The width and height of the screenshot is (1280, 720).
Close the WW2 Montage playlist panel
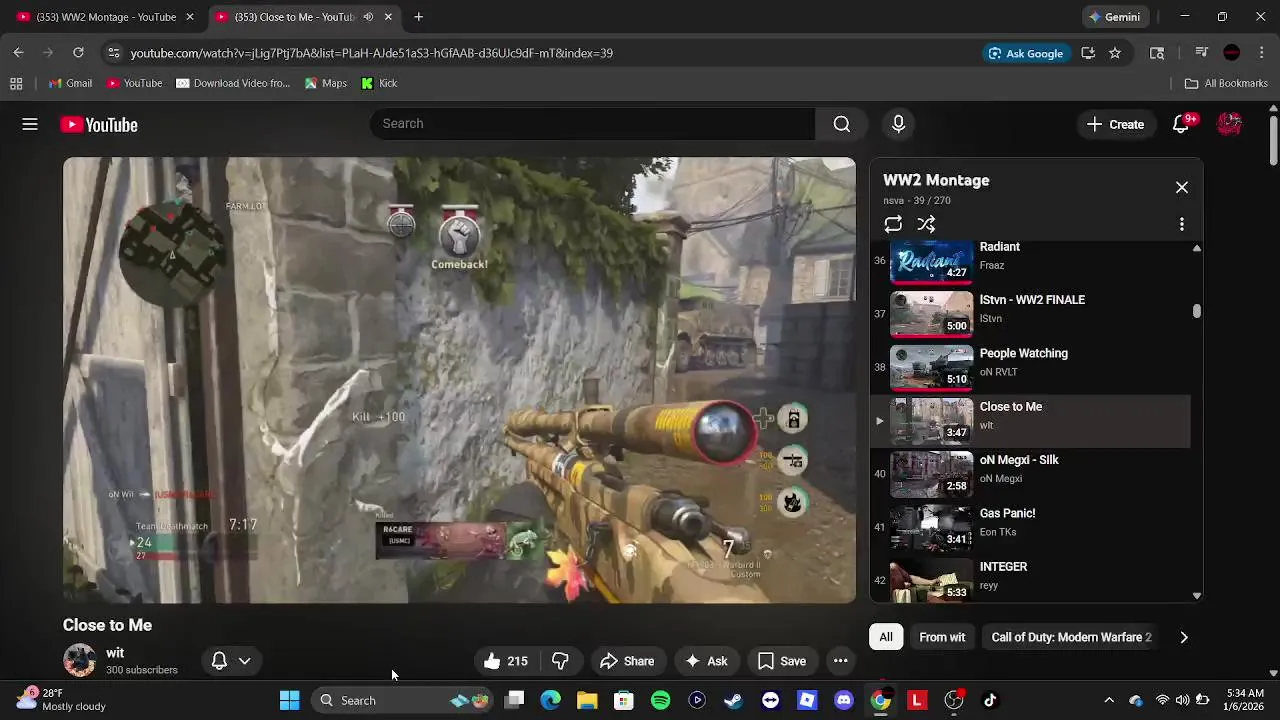click(x=1182, y=187)
